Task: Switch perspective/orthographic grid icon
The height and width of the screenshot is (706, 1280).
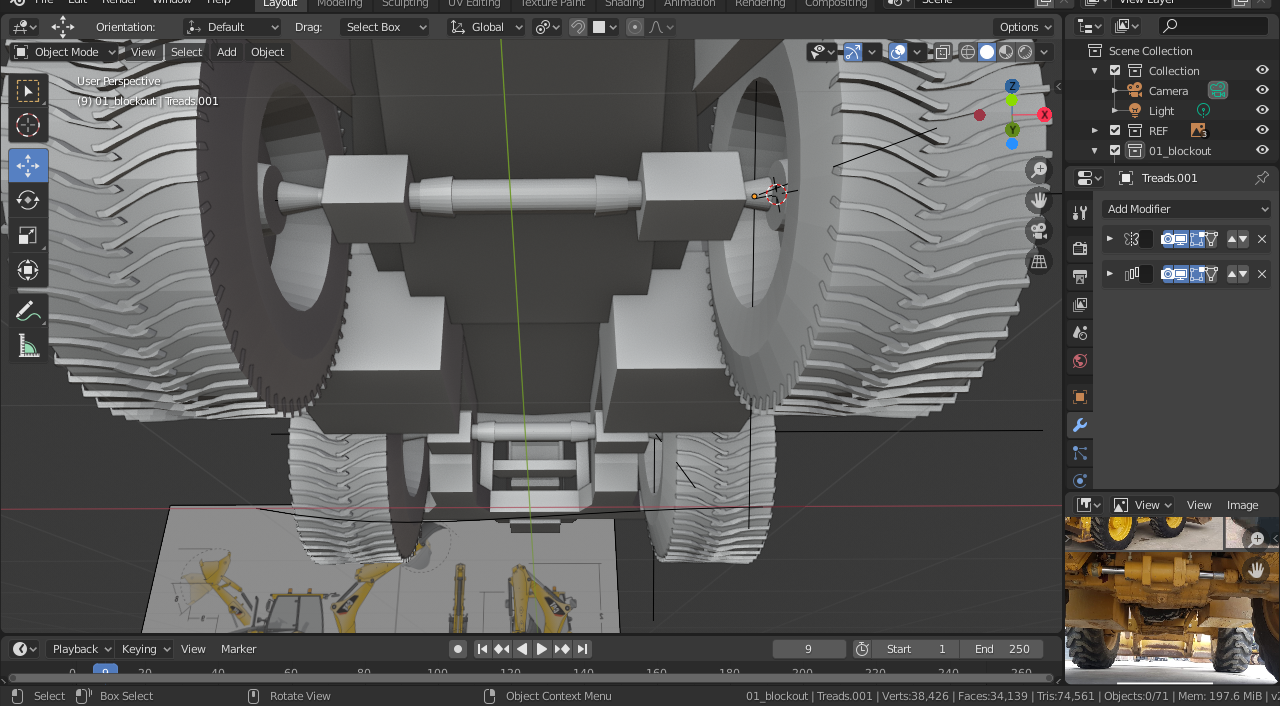Action: pyautogui.click(x=1039, y=261)
